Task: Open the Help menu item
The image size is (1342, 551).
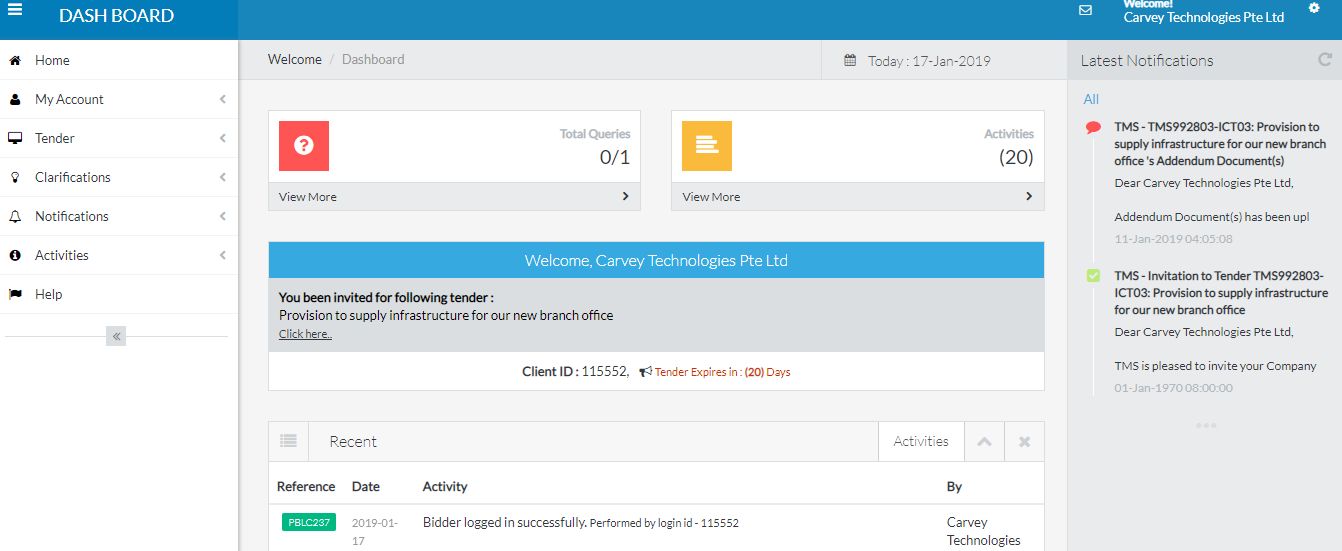Action: [x=48, y=294]
